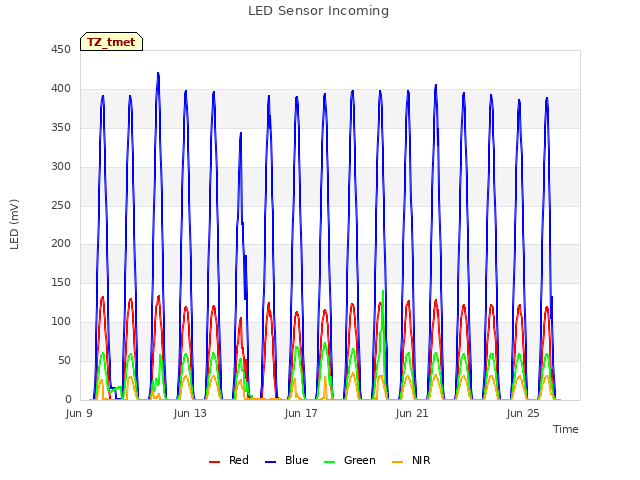Click the chart title LED Sensor Incoming
Image resolution: width=640 pixels, height=480 pixels.
coord(318,11)
